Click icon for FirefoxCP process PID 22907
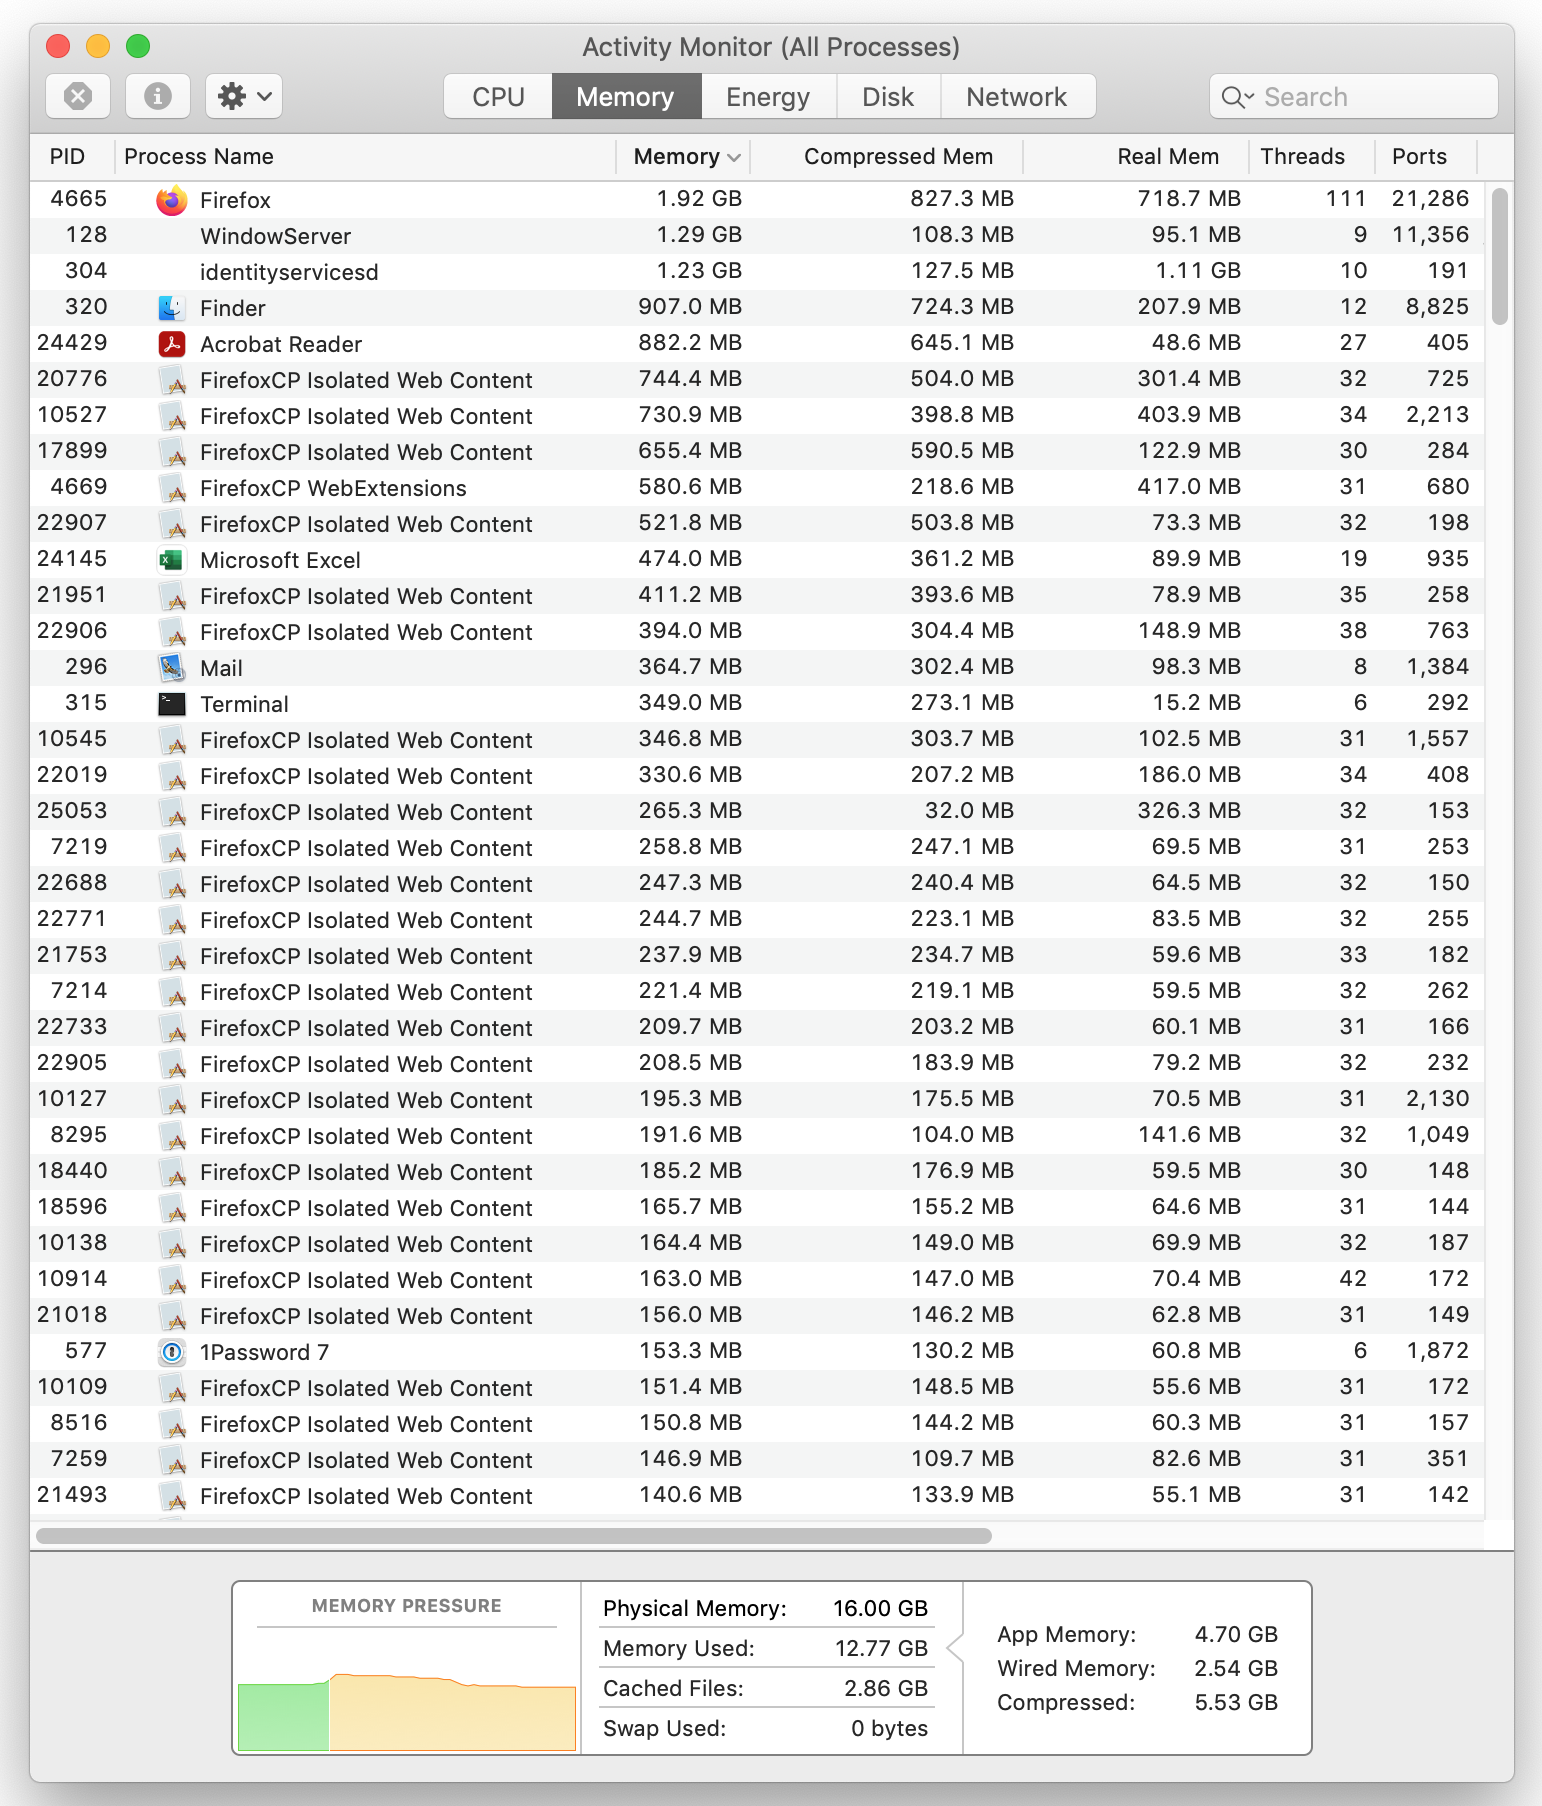 click(172, 524)
